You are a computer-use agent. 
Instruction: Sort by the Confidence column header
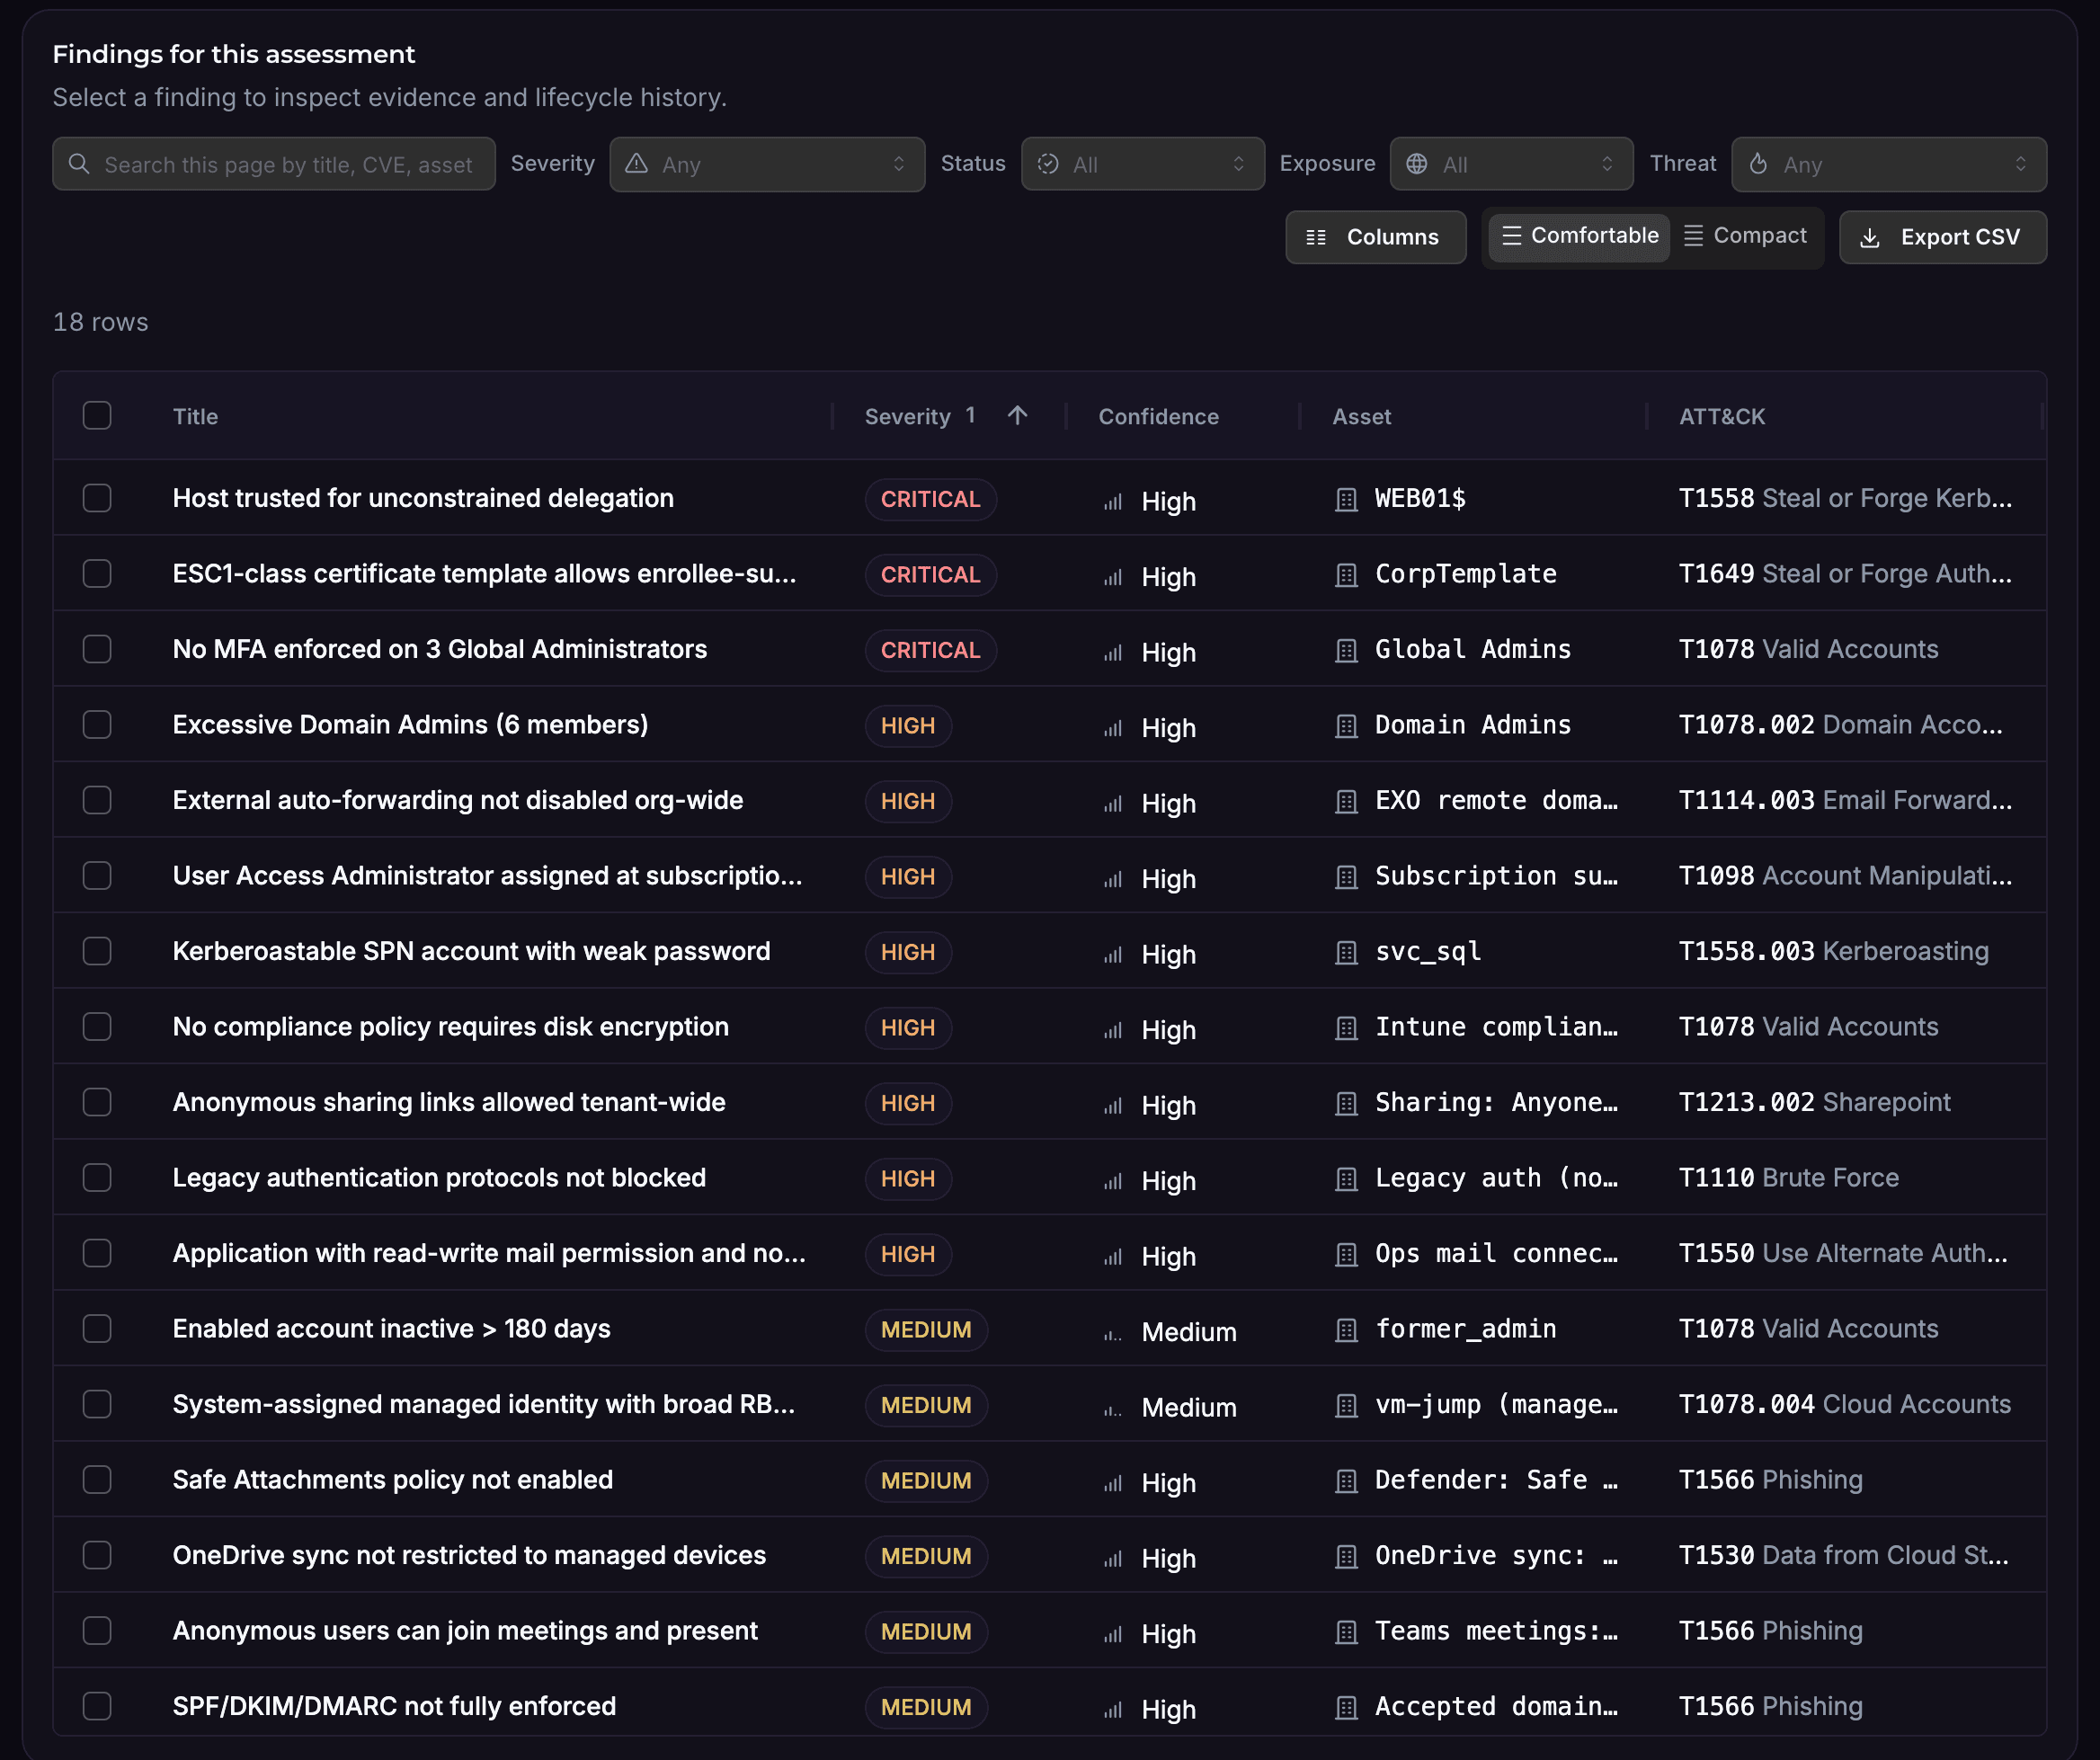pyautogui.click(x=1158, y=417)
